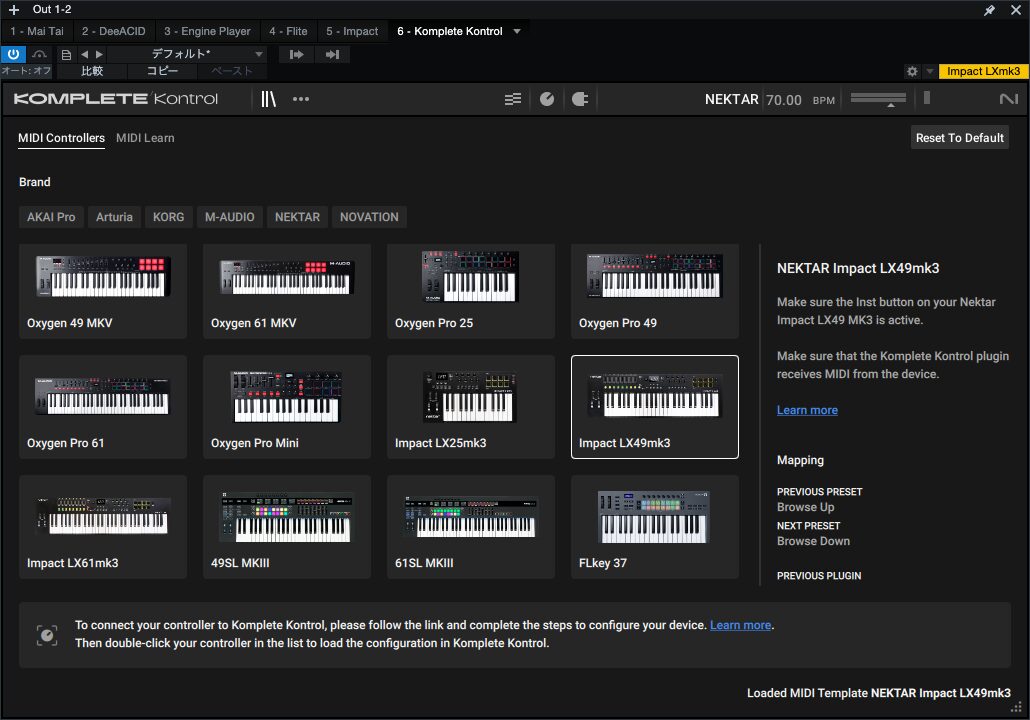Click the controller connect icon in notice
The height and width of the screenshot is (720, 1030).
pos(47,635)
